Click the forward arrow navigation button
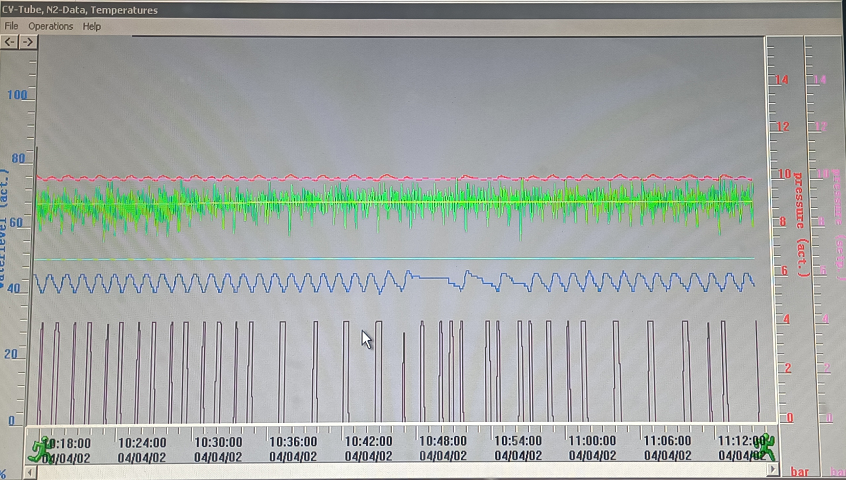The width and height of the screenshot is (846, 480). point(28,42)
